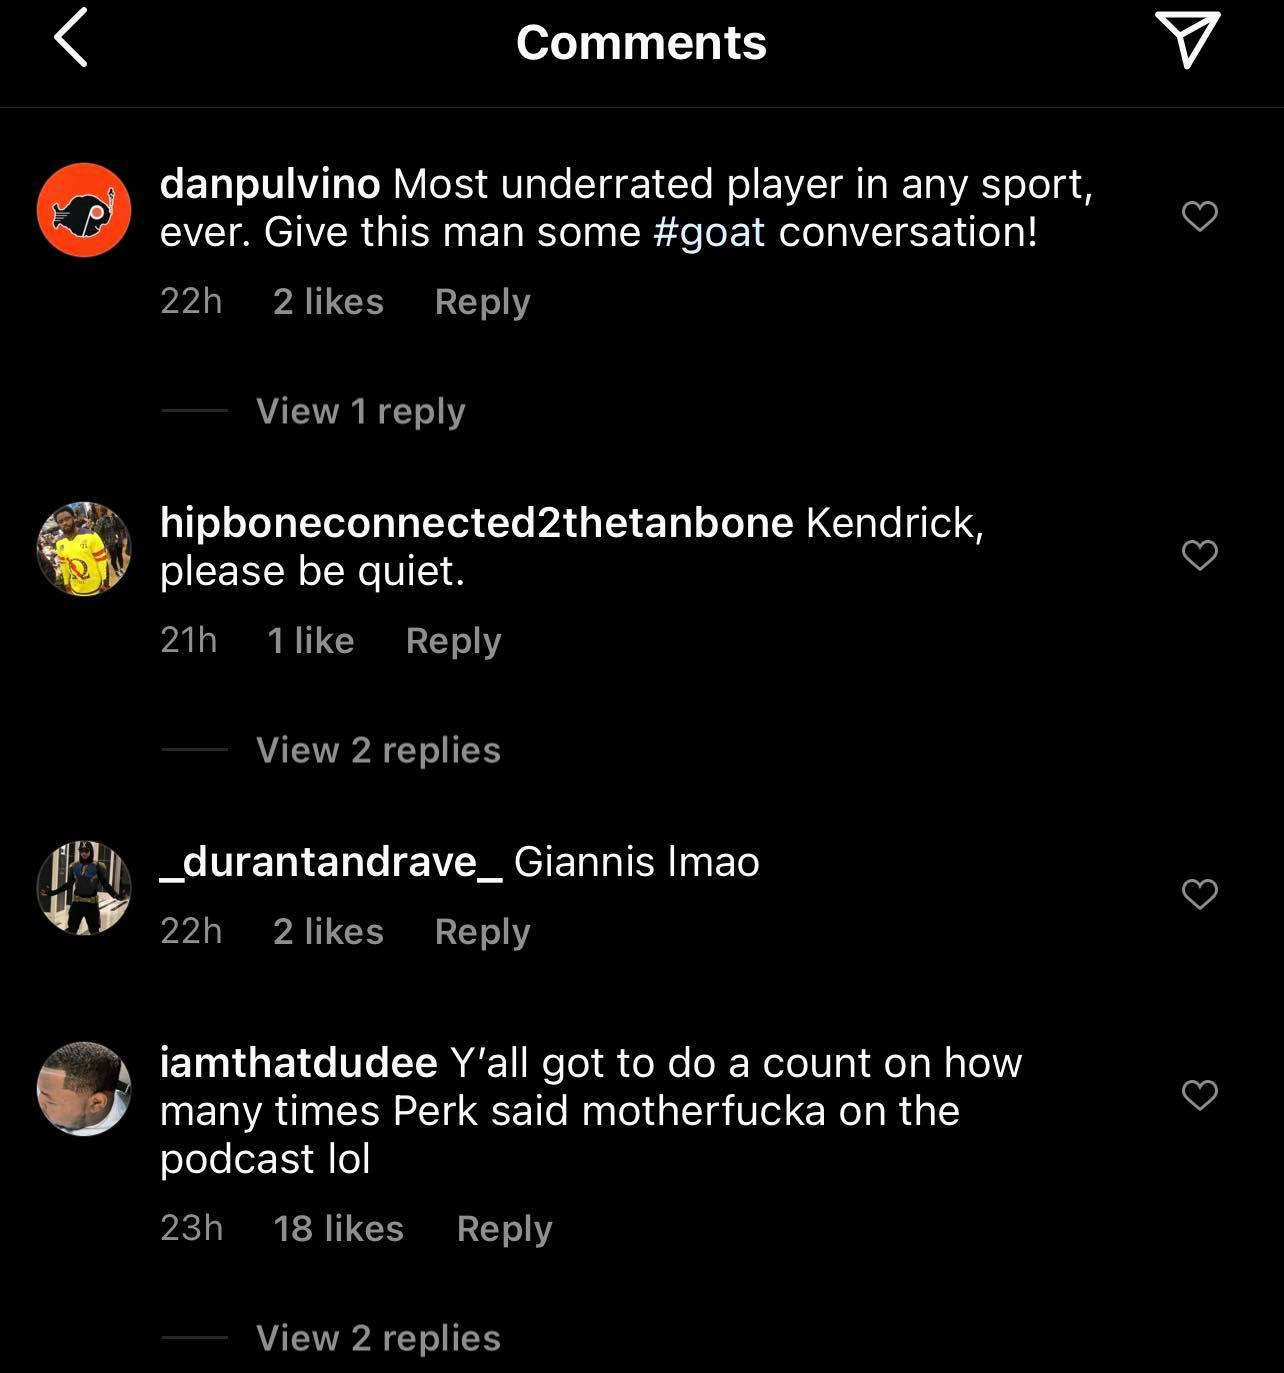The width and height of the screenshot is (1284, 1373).
Task: Expand "View 1 reply" under danpulvino
Action: pyautogui.click(x=360, y=411)
